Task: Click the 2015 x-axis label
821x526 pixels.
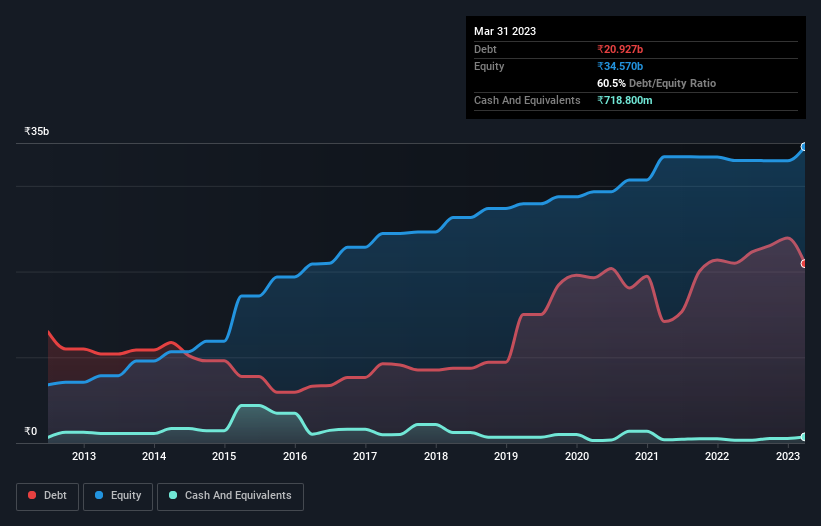Action: (224, 456)
